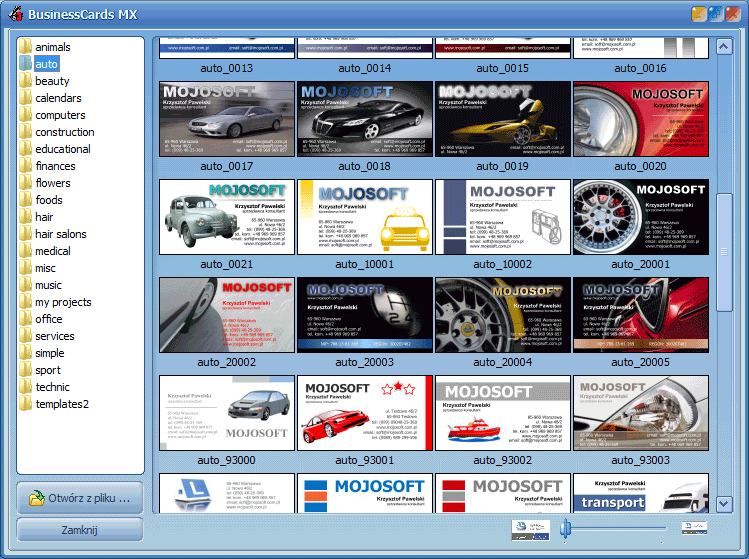749x559 pixels.
Task: Pick the auto_0021 vintage car template
Action: [x=227, y=217]
